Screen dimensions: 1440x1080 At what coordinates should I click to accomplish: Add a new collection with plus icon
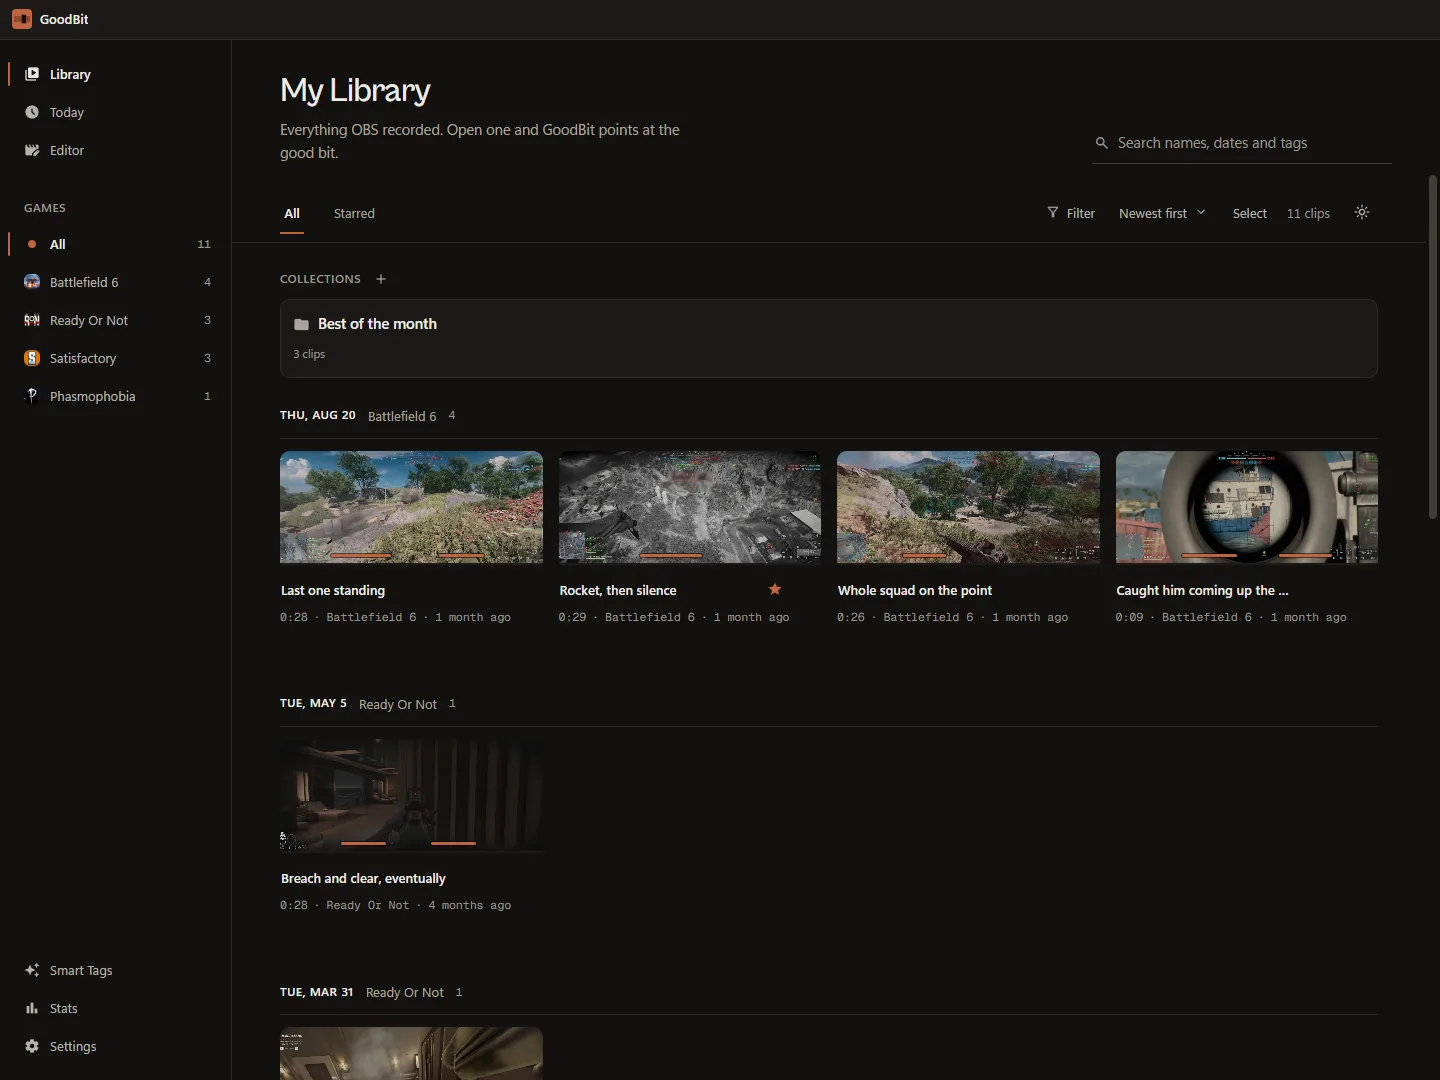381,279
